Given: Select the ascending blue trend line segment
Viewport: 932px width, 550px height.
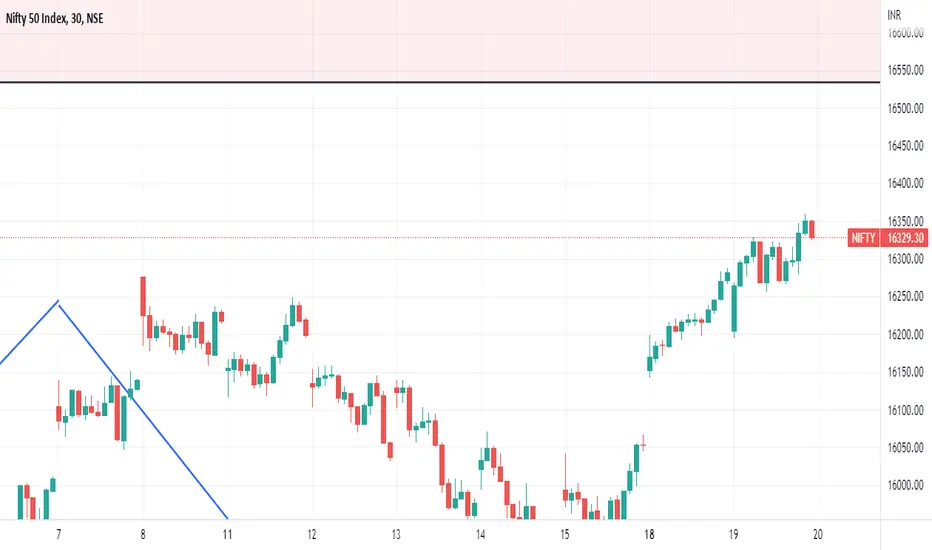Looking at the screenshot, I should coord(29,332).
